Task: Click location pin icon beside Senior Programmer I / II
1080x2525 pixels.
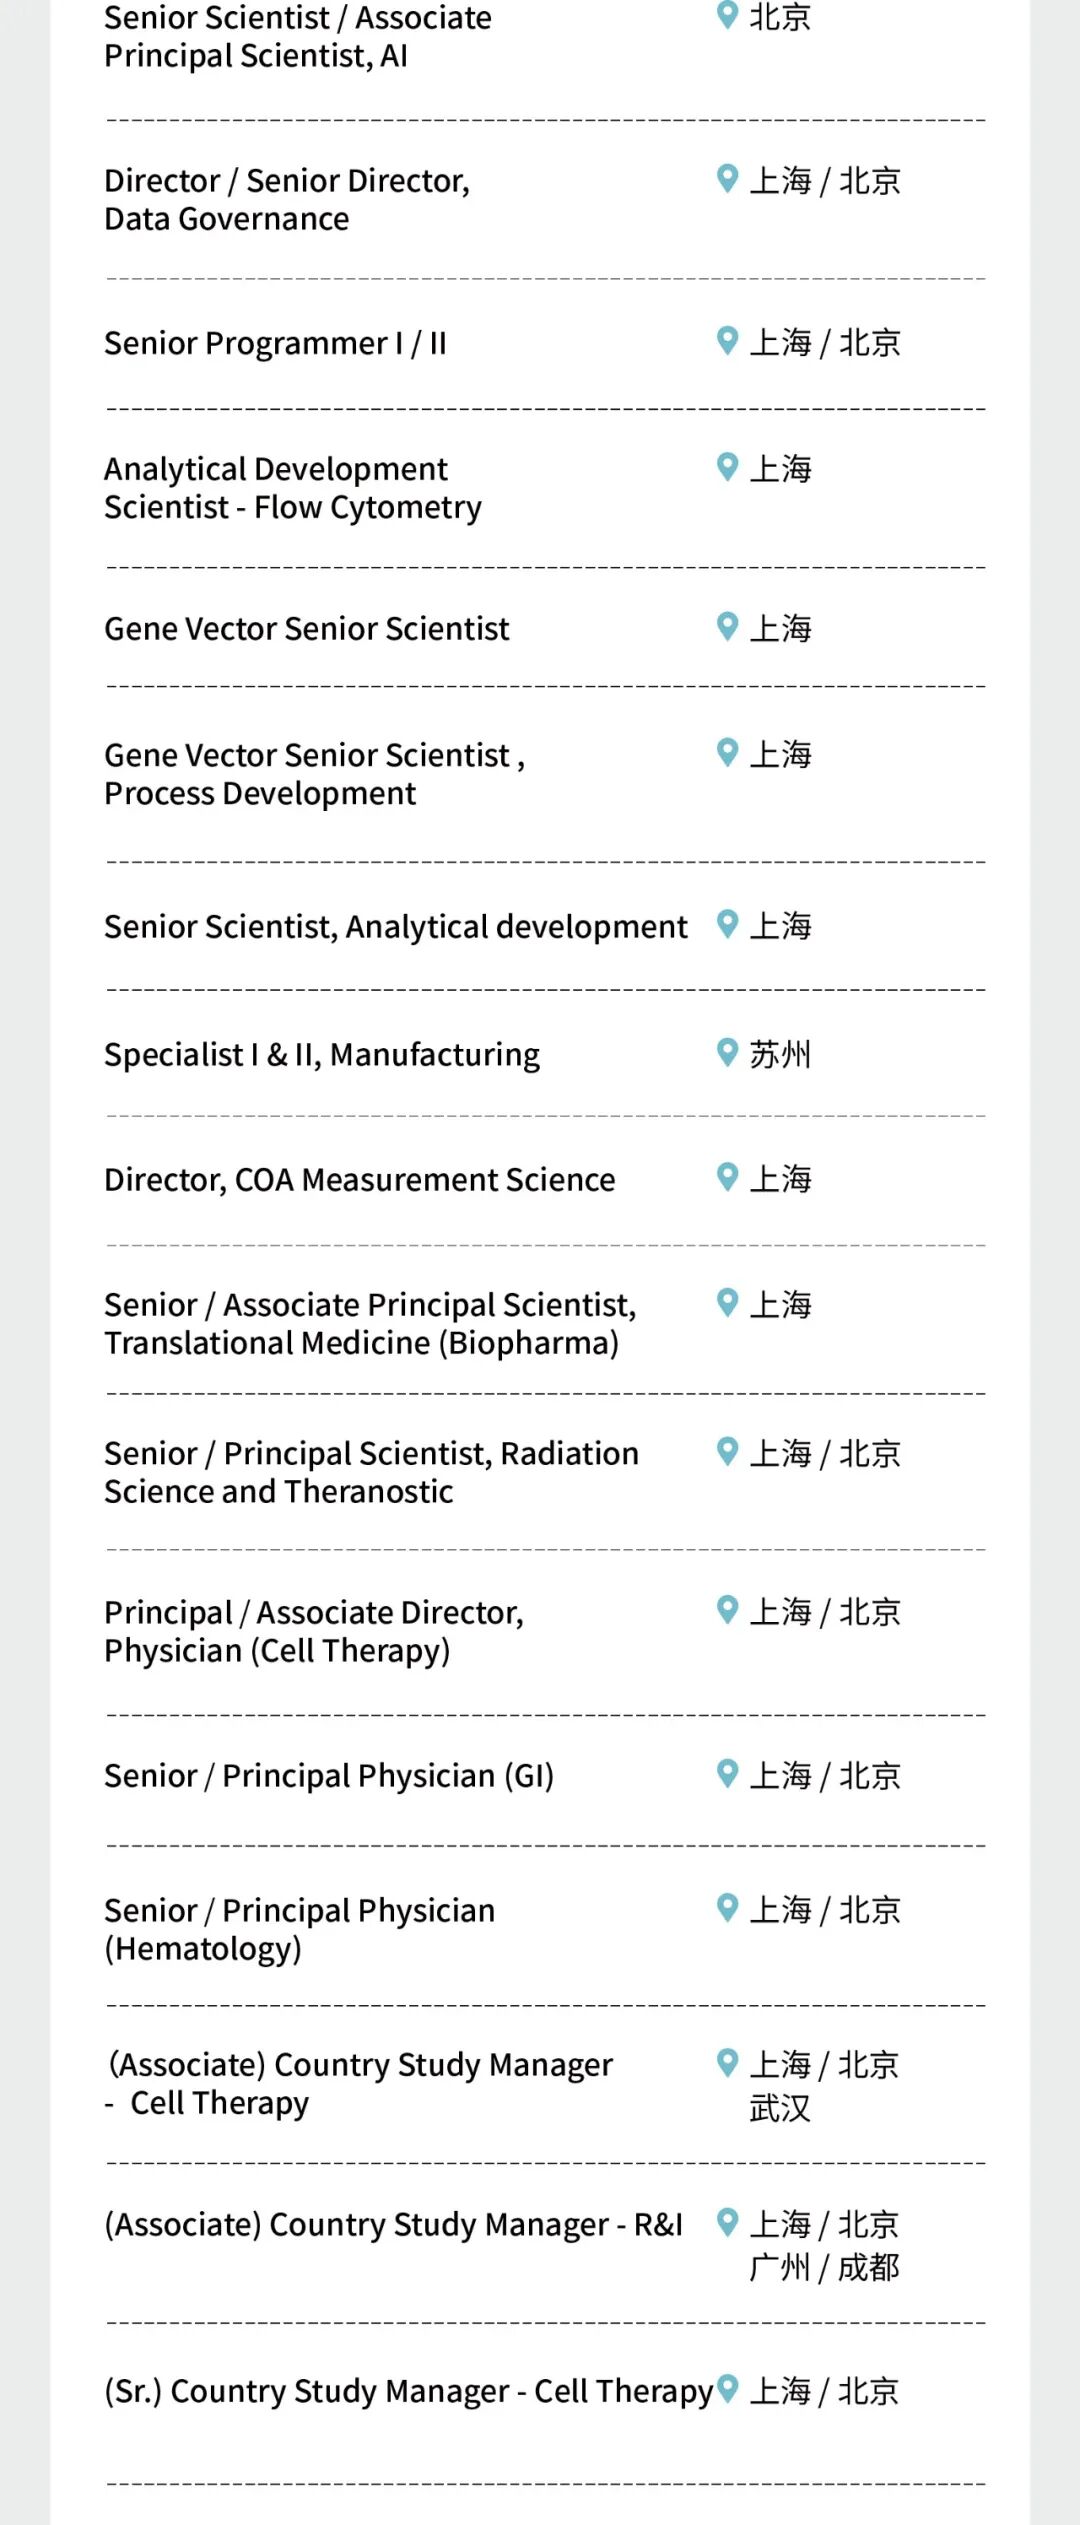Action: click(728, 341)
